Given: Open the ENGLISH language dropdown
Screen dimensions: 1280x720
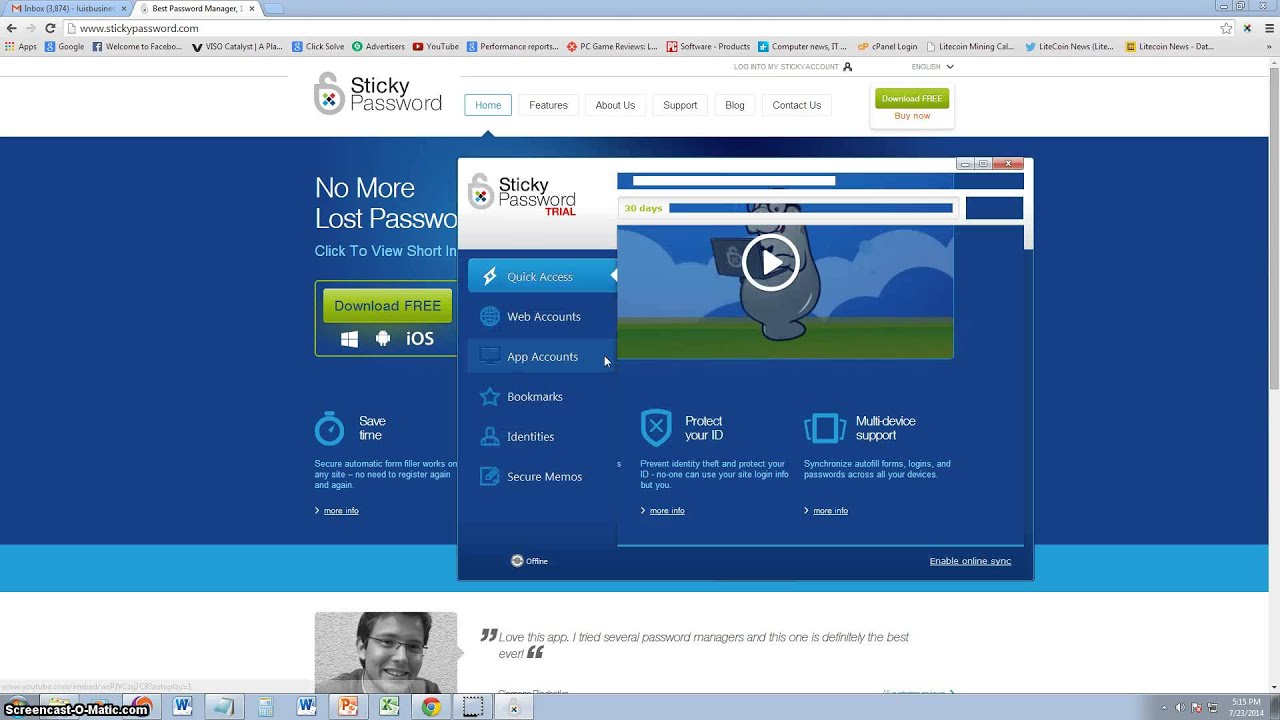Looking at the screenshot, I should pos(932,67).
